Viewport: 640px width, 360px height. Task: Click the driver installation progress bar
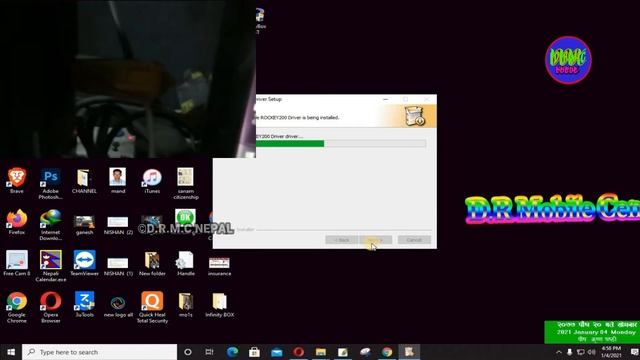(340, 144)
